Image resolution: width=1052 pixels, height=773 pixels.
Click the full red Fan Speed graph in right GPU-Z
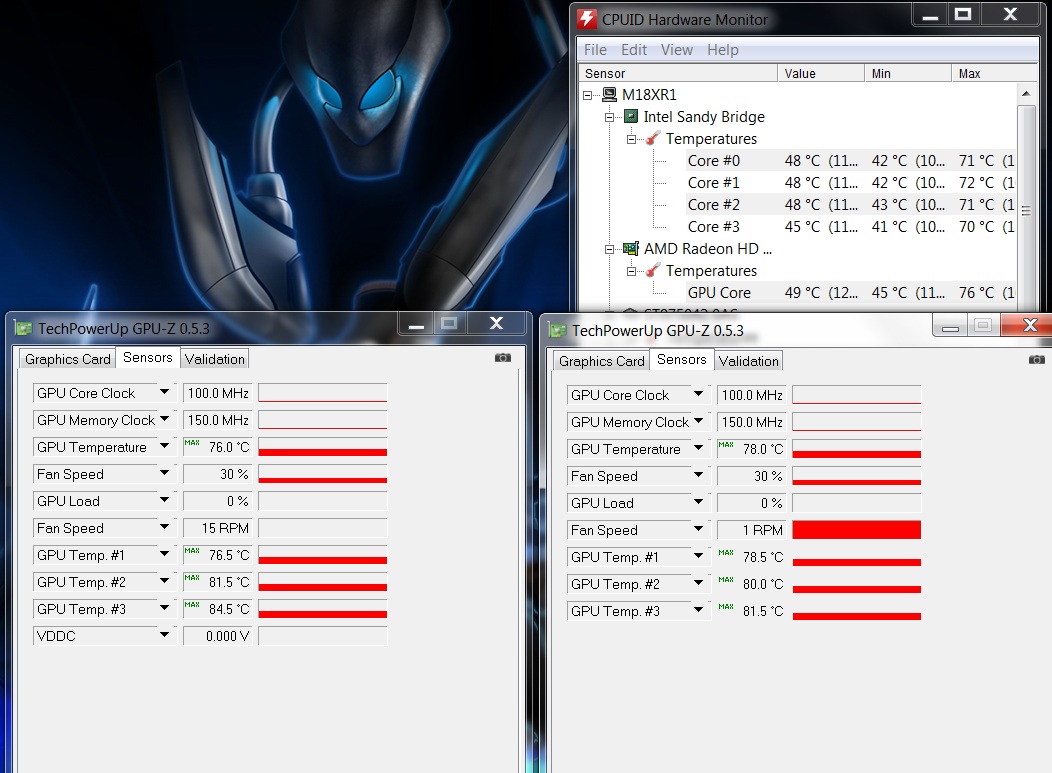coord(857,530)
